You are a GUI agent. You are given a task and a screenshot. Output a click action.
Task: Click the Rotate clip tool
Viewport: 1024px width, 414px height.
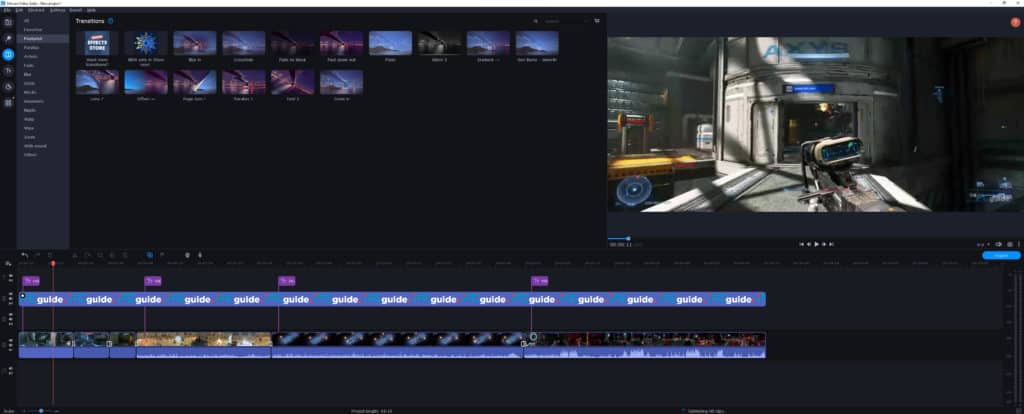[x=87, y=255]
